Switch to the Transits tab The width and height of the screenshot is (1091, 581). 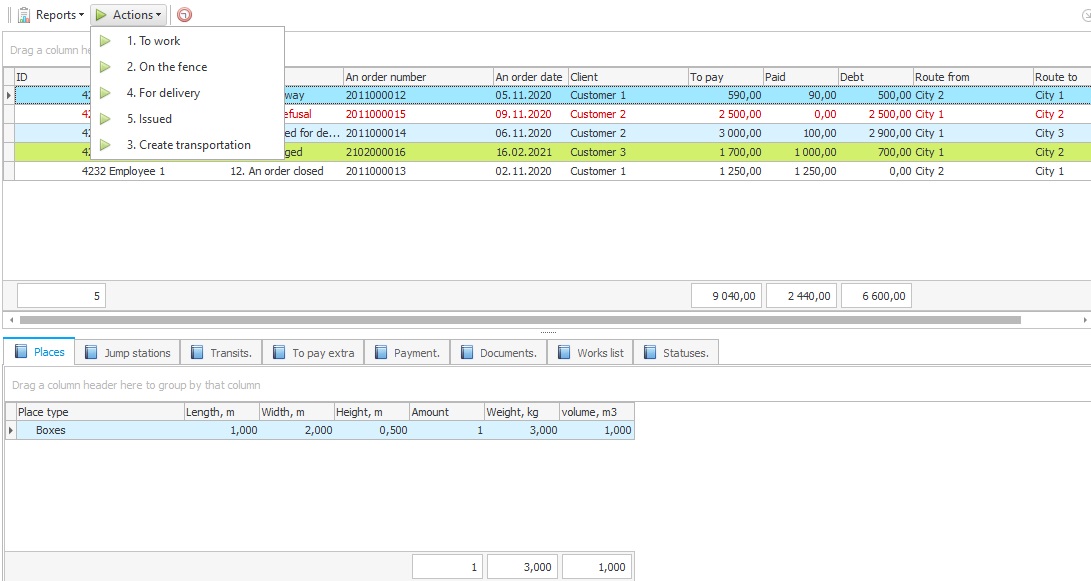coord(221,352)
